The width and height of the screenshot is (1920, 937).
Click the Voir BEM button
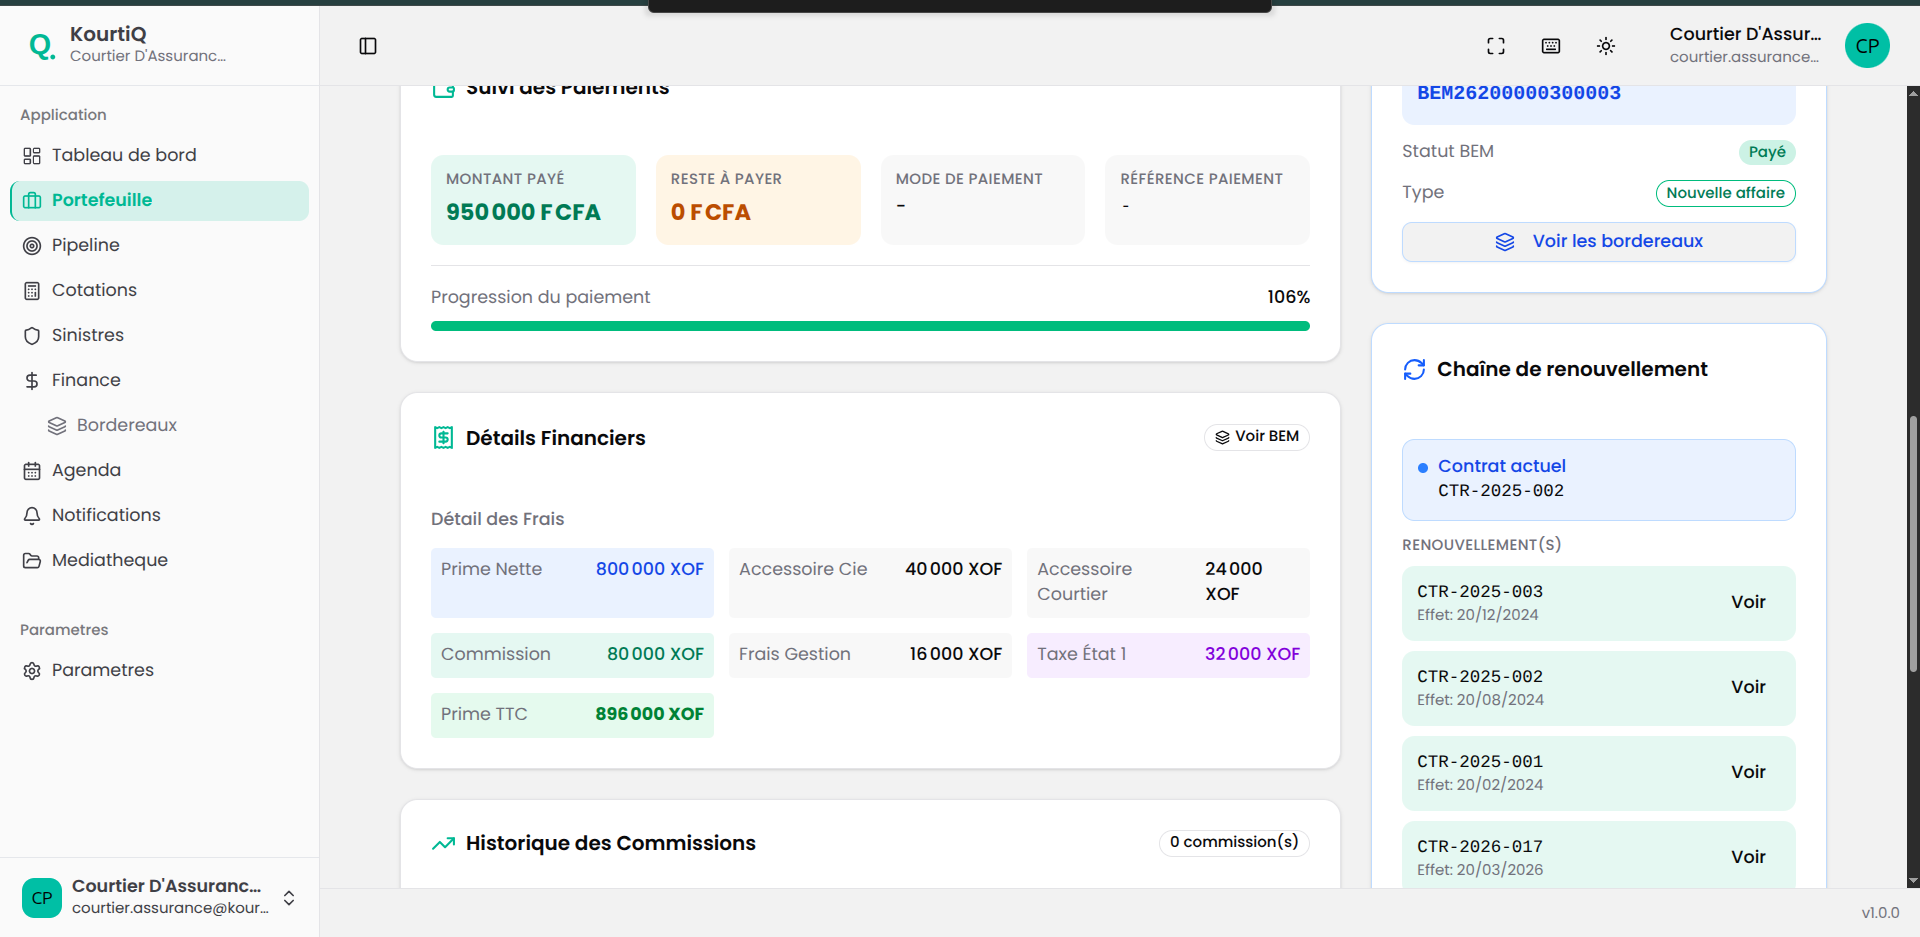(x=1256, y=437)
